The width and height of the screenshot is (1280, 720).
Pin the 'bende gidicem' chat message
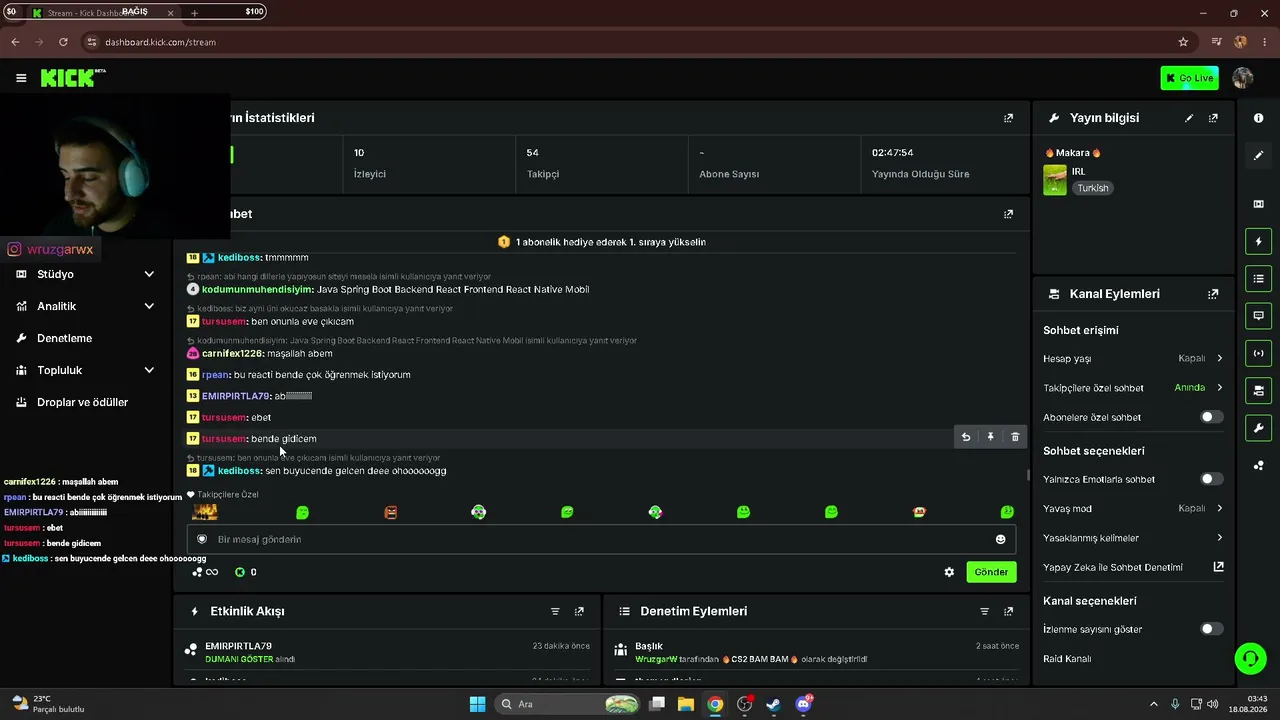(x=990, y=437)
